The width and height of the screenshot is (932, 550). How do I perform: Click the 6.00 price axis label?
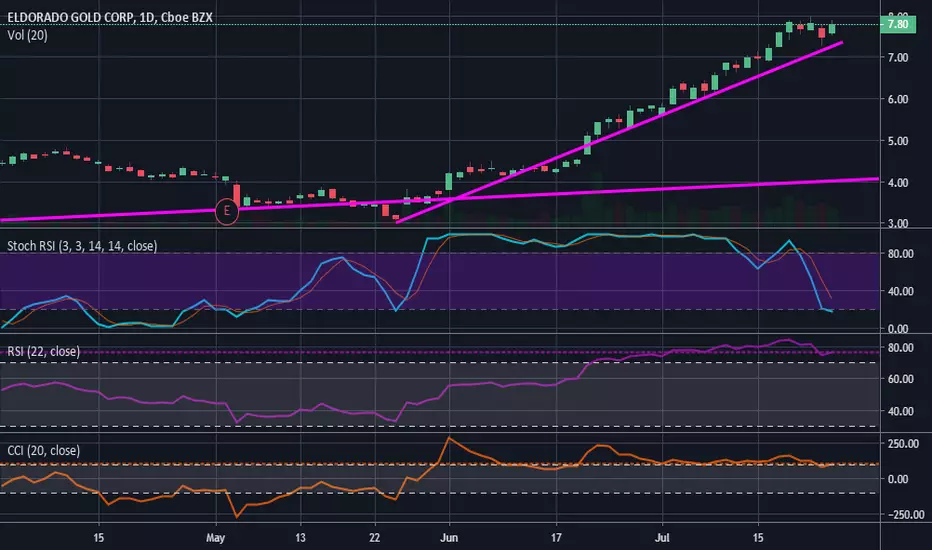click(898, 99)
